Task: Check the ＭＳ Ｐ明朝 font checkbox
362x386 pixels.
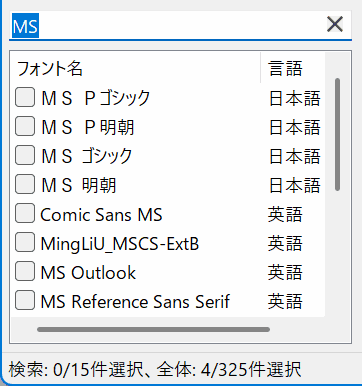Action: (25, 126)
